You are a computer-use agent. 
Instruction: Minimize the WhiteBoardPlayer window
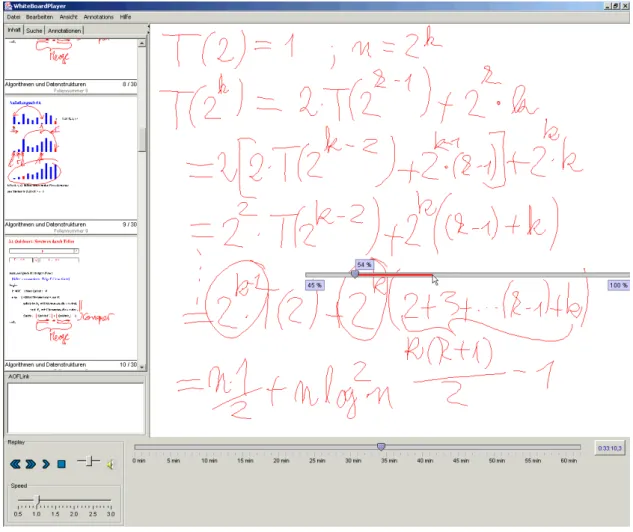coord(608,6)
